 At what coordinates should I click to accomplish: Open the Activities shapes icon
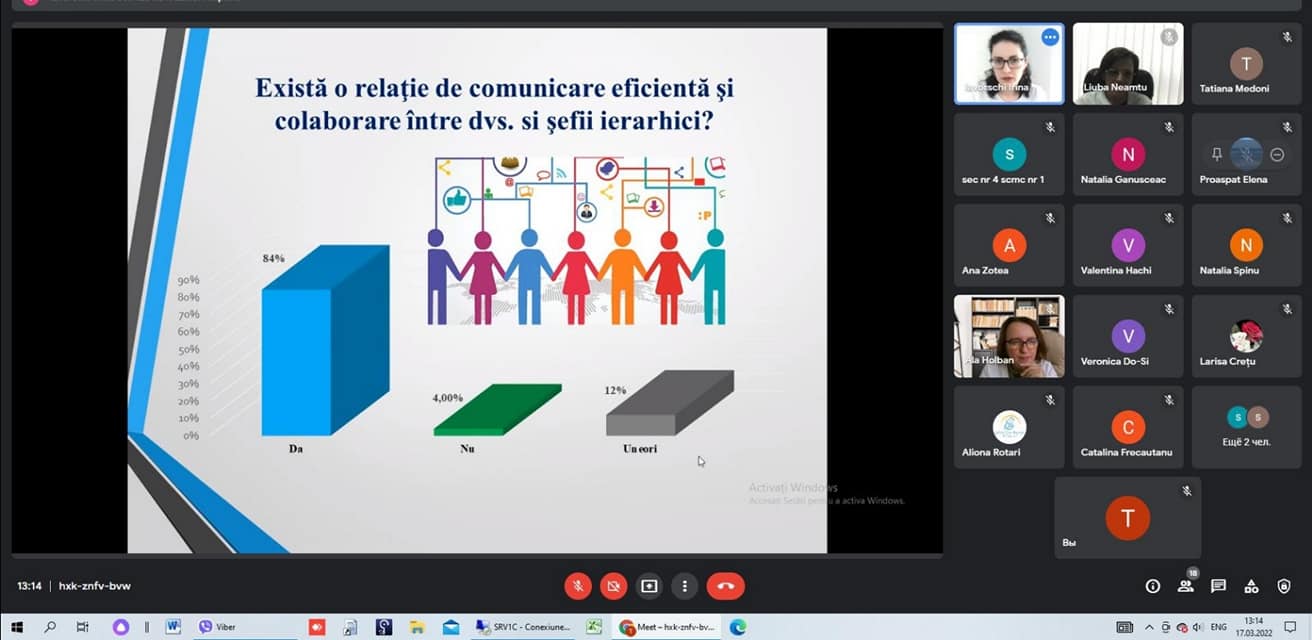[x=1251, y=586]
